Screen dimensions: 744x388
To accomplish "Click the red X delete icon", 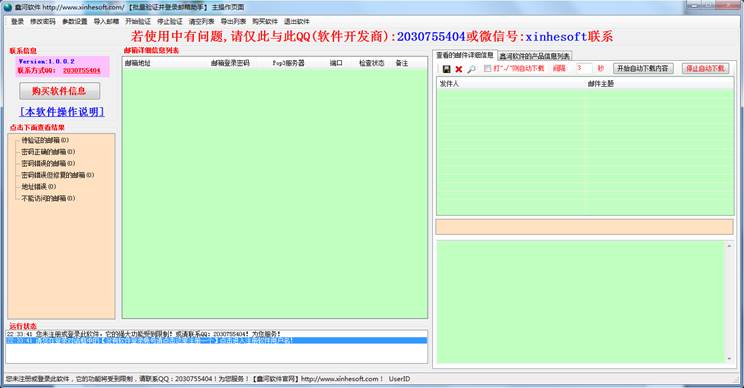I will [459, 69].
